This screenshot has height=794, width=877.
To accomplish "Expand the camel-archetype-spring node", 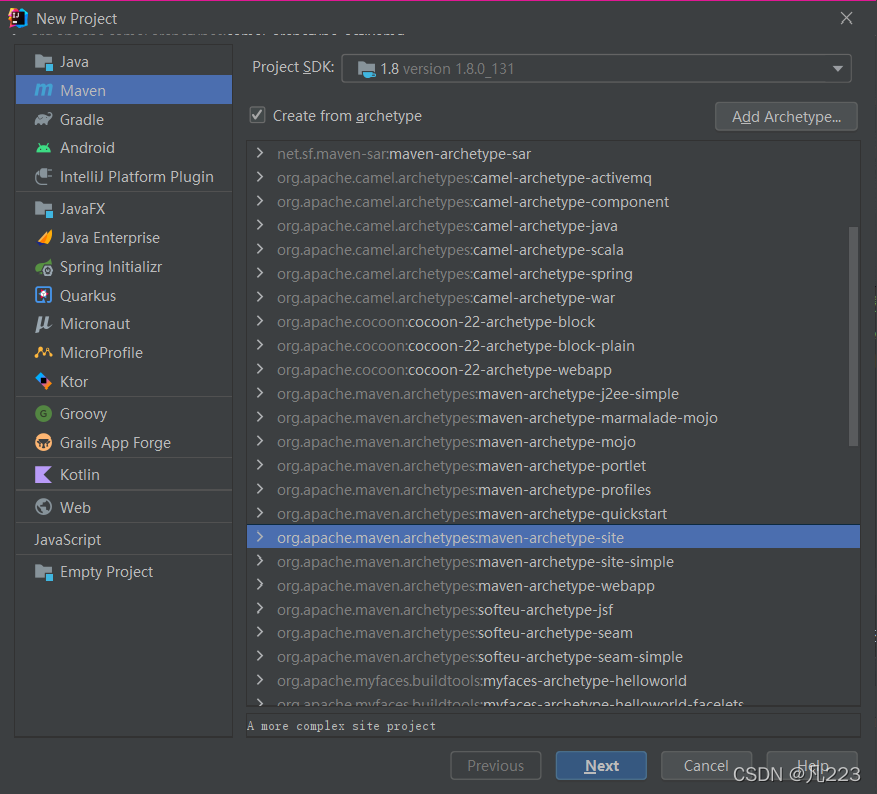I will (260, 273).
